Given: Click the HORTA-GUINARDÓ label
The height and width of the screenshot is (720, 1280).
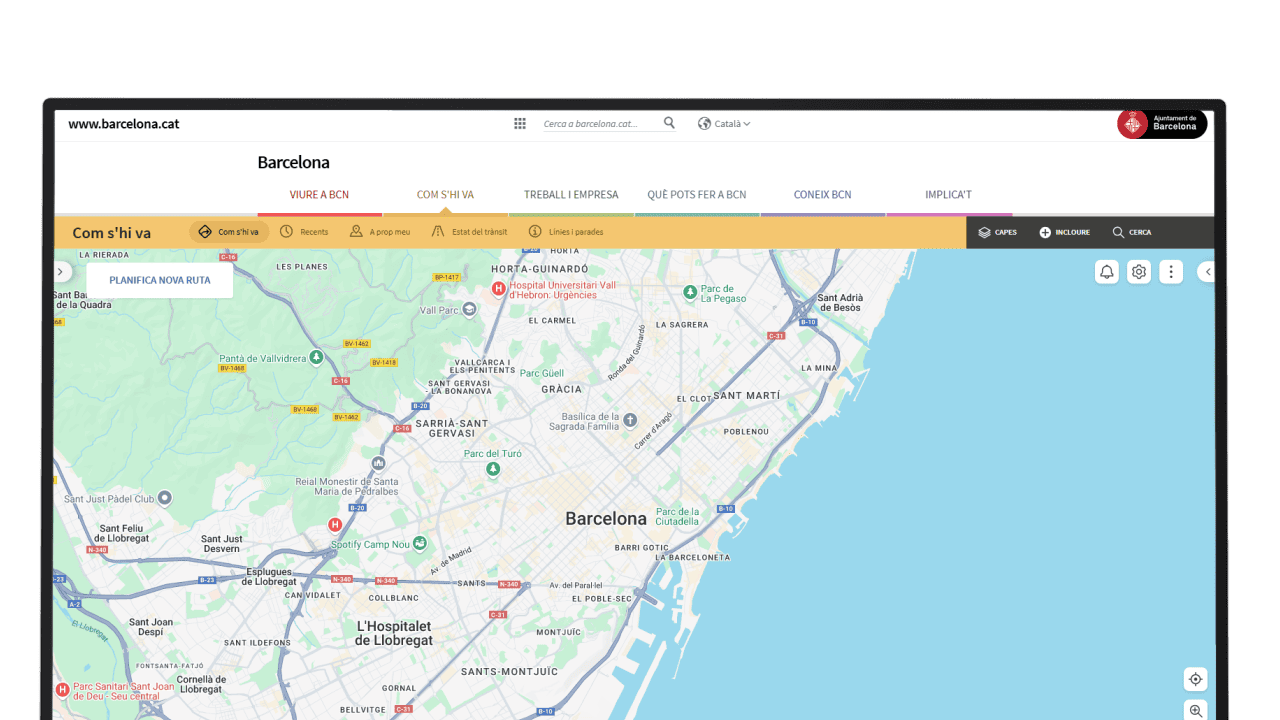Looking at the screenshot, I should 540,269.
